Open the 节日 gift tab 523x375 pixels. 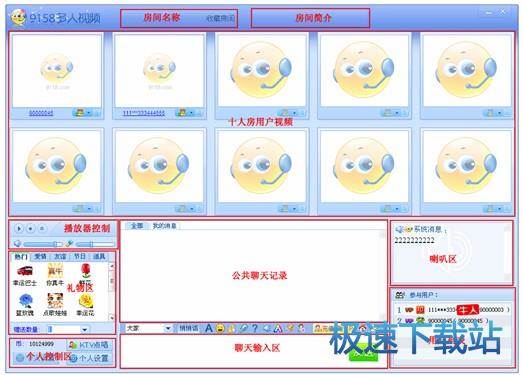[79, 257]
